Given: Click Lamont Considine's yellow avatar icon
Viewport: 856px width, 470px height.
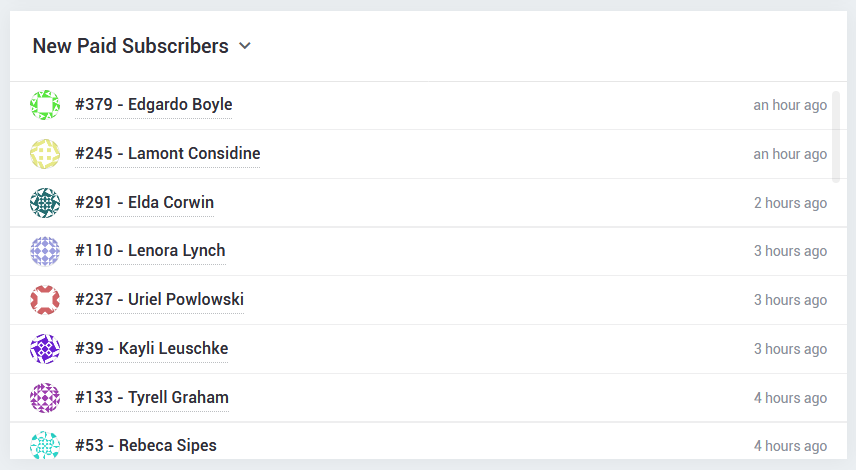Looking at the screenshot, I should coord(45,154).
